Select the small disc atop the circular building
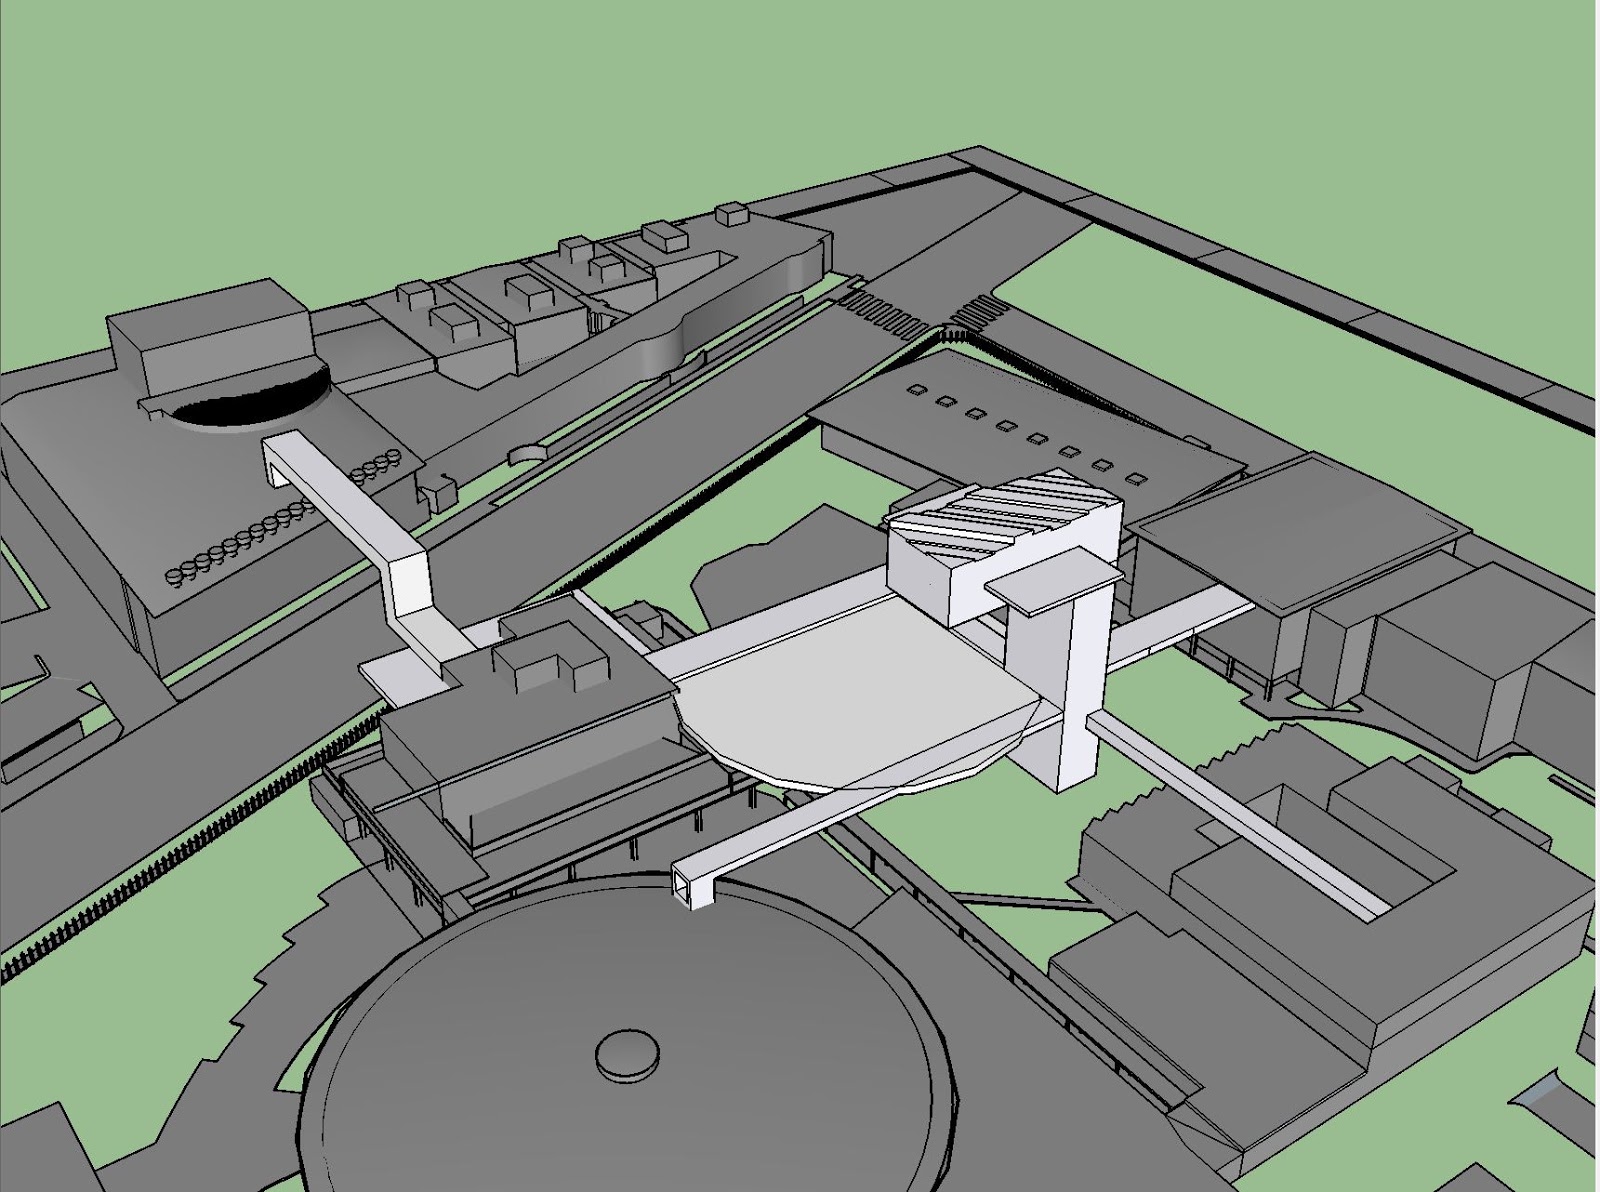Image resolution: width=1600 pixels, height=1192 pixels. click(628, 1054)
